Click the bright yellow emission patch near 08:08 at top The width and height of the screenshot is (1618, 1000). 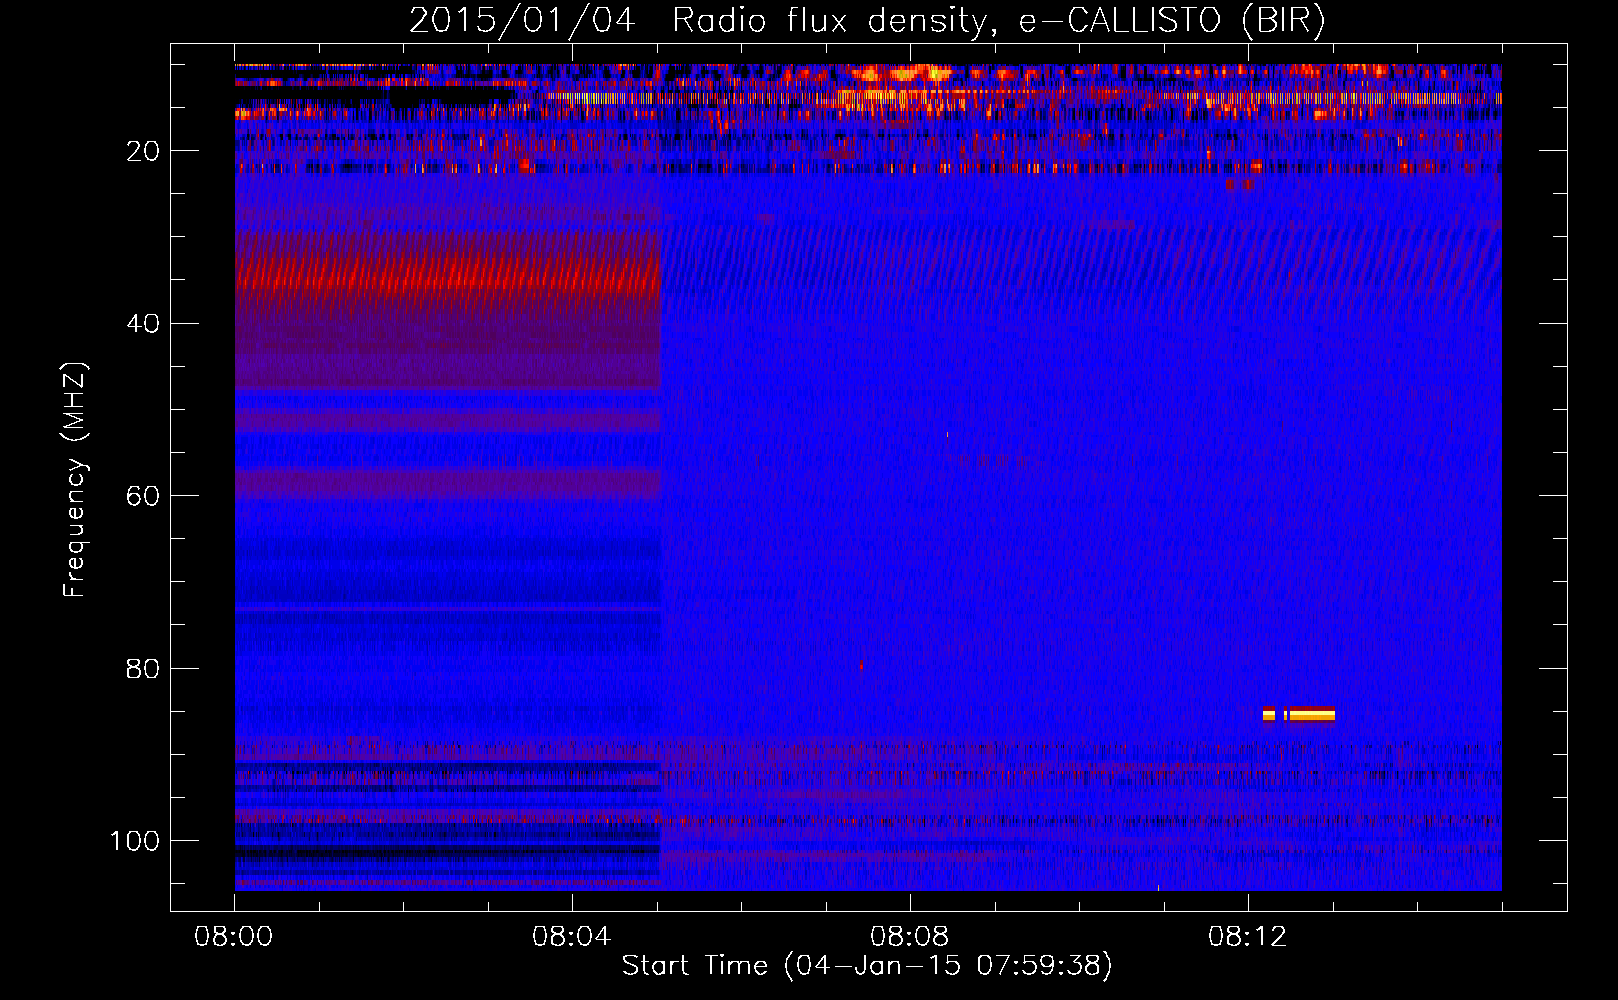click(x=902, y=73)
